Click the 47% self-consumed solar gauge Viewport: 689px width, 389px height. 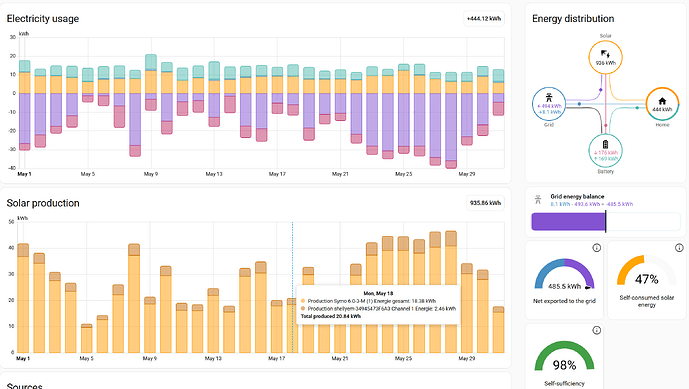[646, 270]
